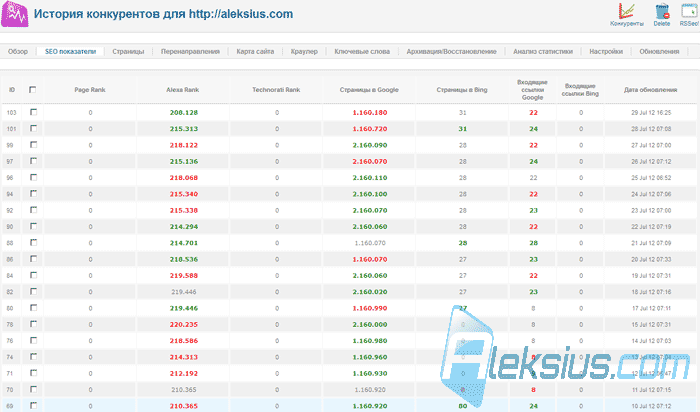This screenshot has width=700, height=412.
Task: Click the Technorati Rank column header
Action: click(276, 90)
